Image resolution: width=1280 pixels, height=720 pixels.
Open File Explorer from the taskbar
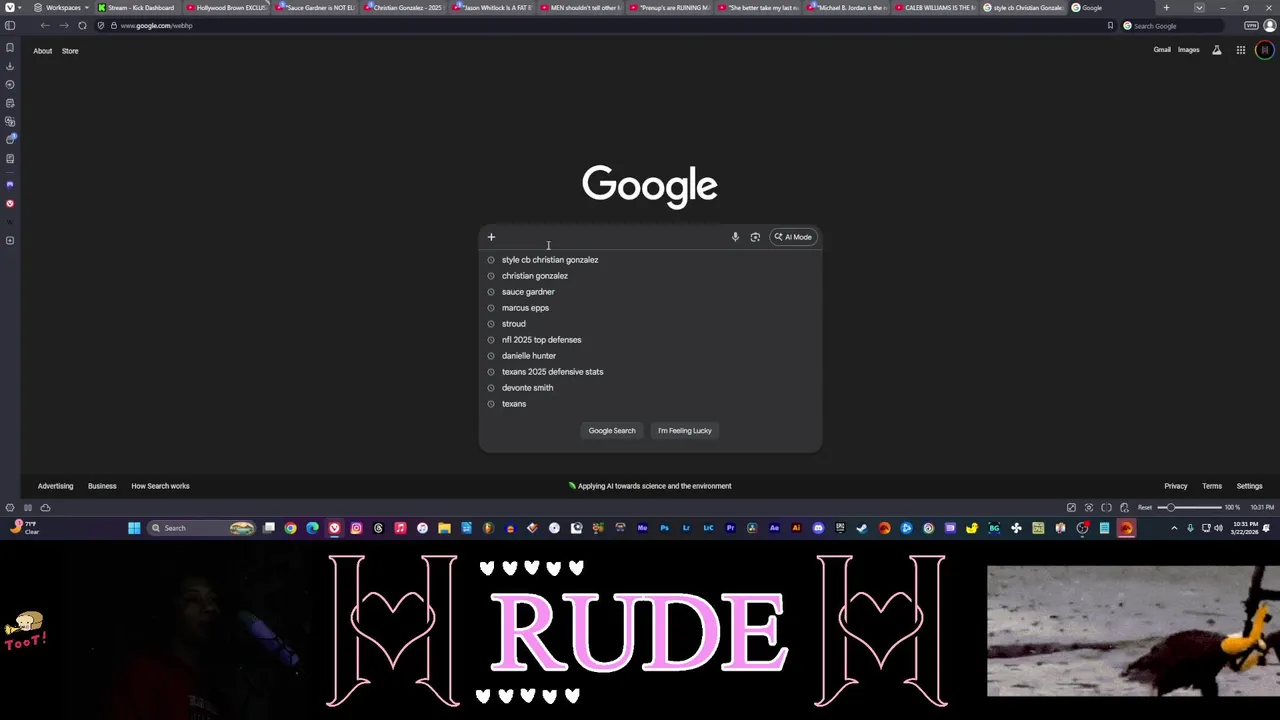(x=444, y=528)
